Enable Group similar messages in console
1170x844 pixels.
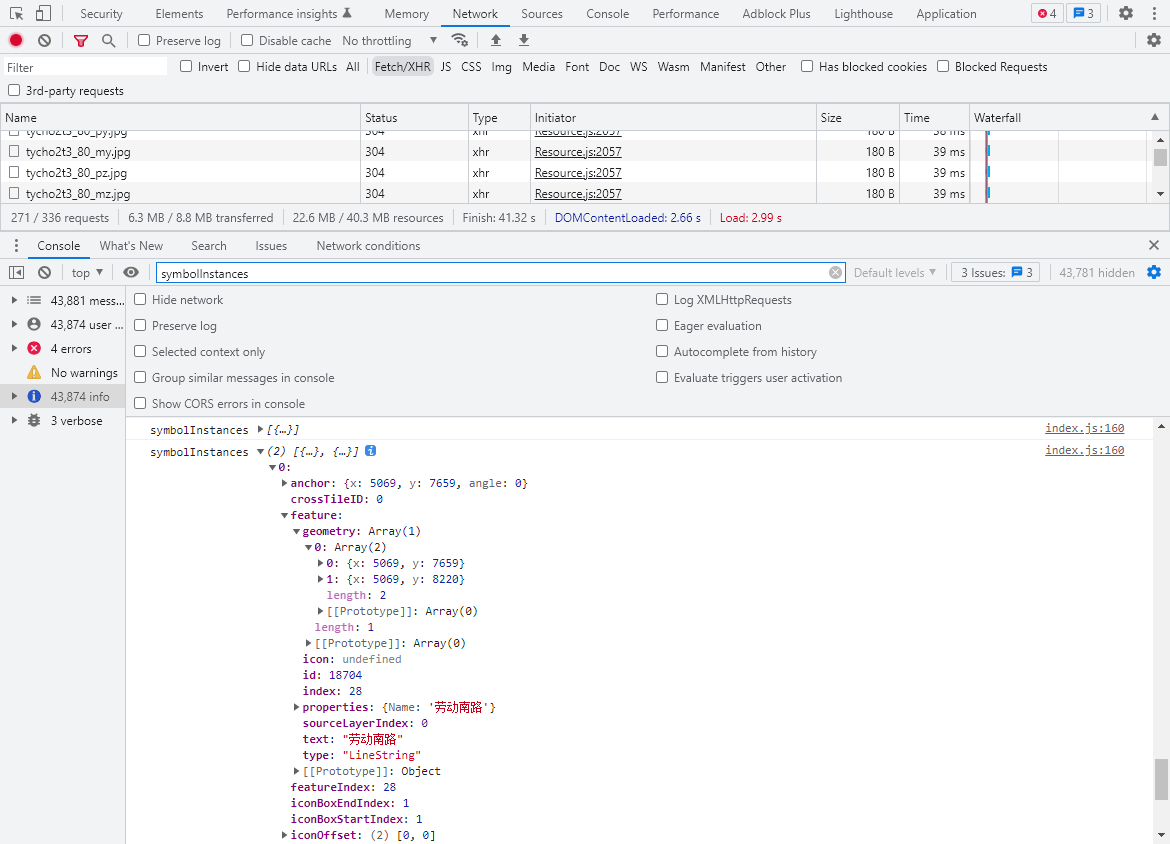tap(140, 378)
